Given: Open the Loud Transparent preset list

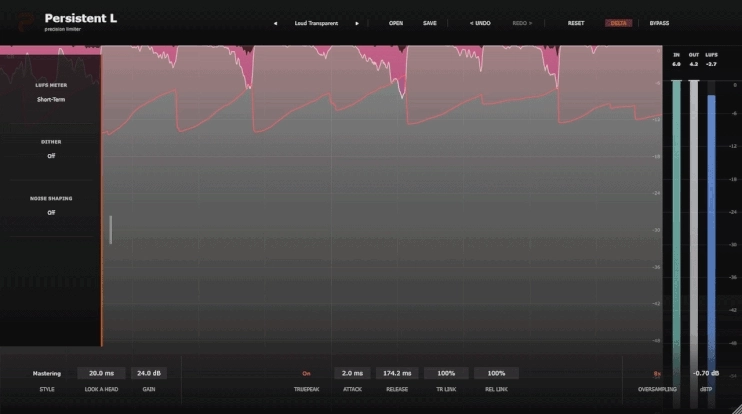Looking at the screenshot, I should [316, 23].
